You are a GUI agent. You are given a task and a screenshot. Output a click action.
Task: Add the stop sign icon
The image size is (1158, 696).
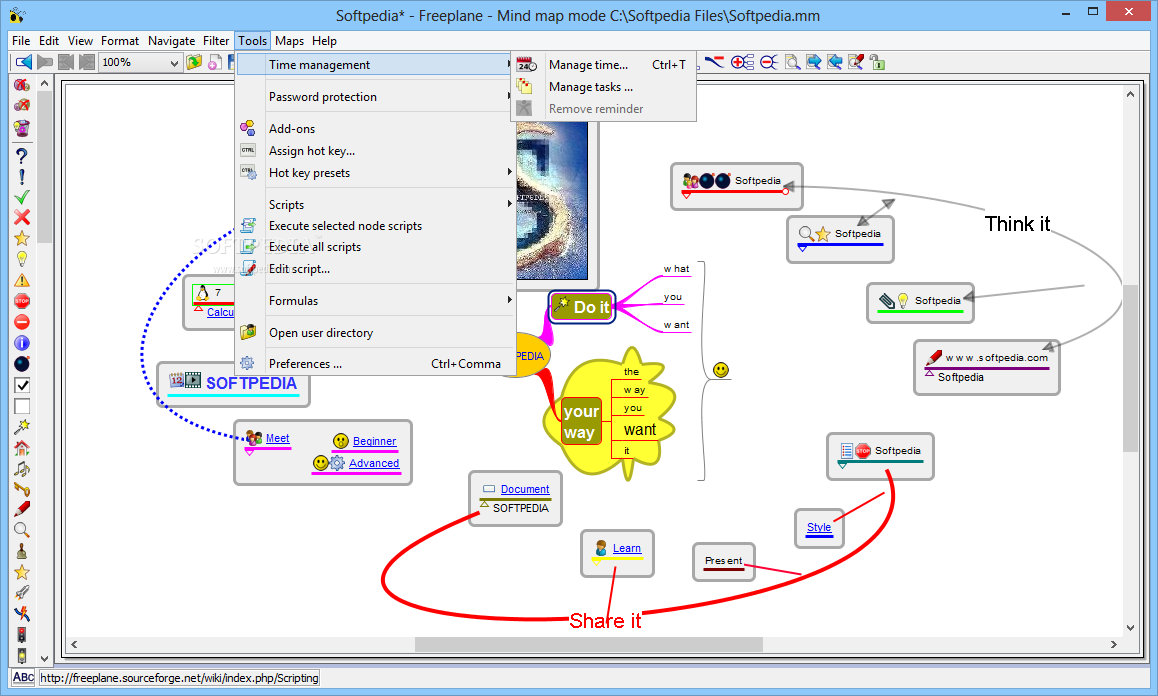coord(22,301)
